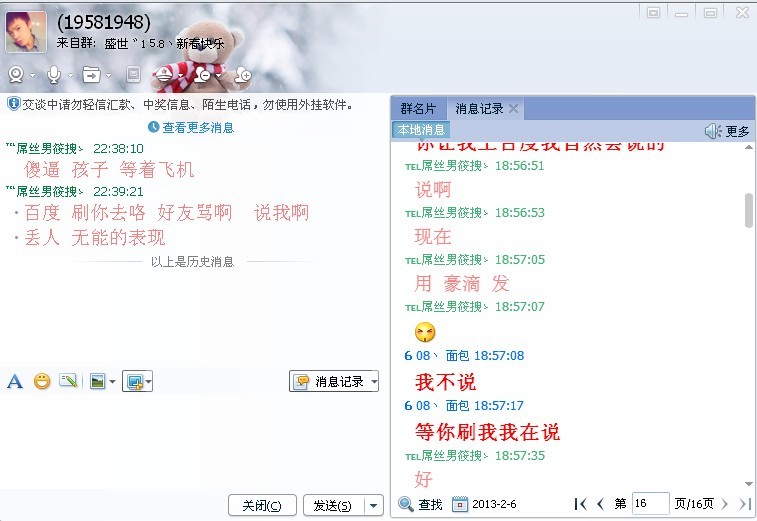
Task: Select the 本地消息 tab
Action: point(421,130)
